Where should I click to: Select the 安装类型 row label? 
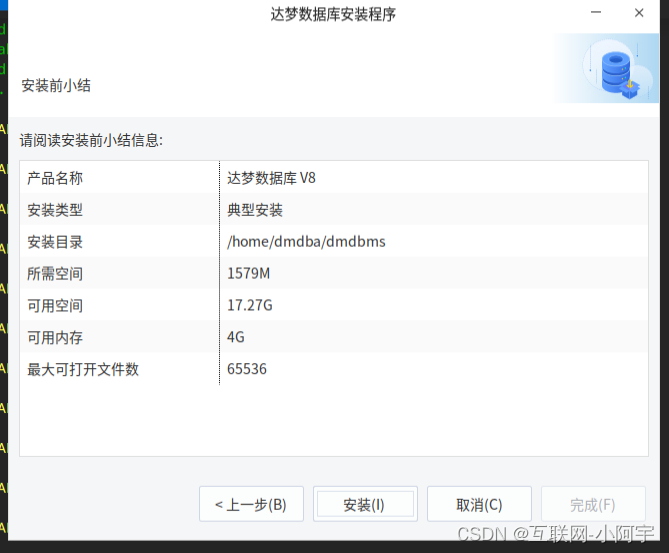[x=55, y=210]
